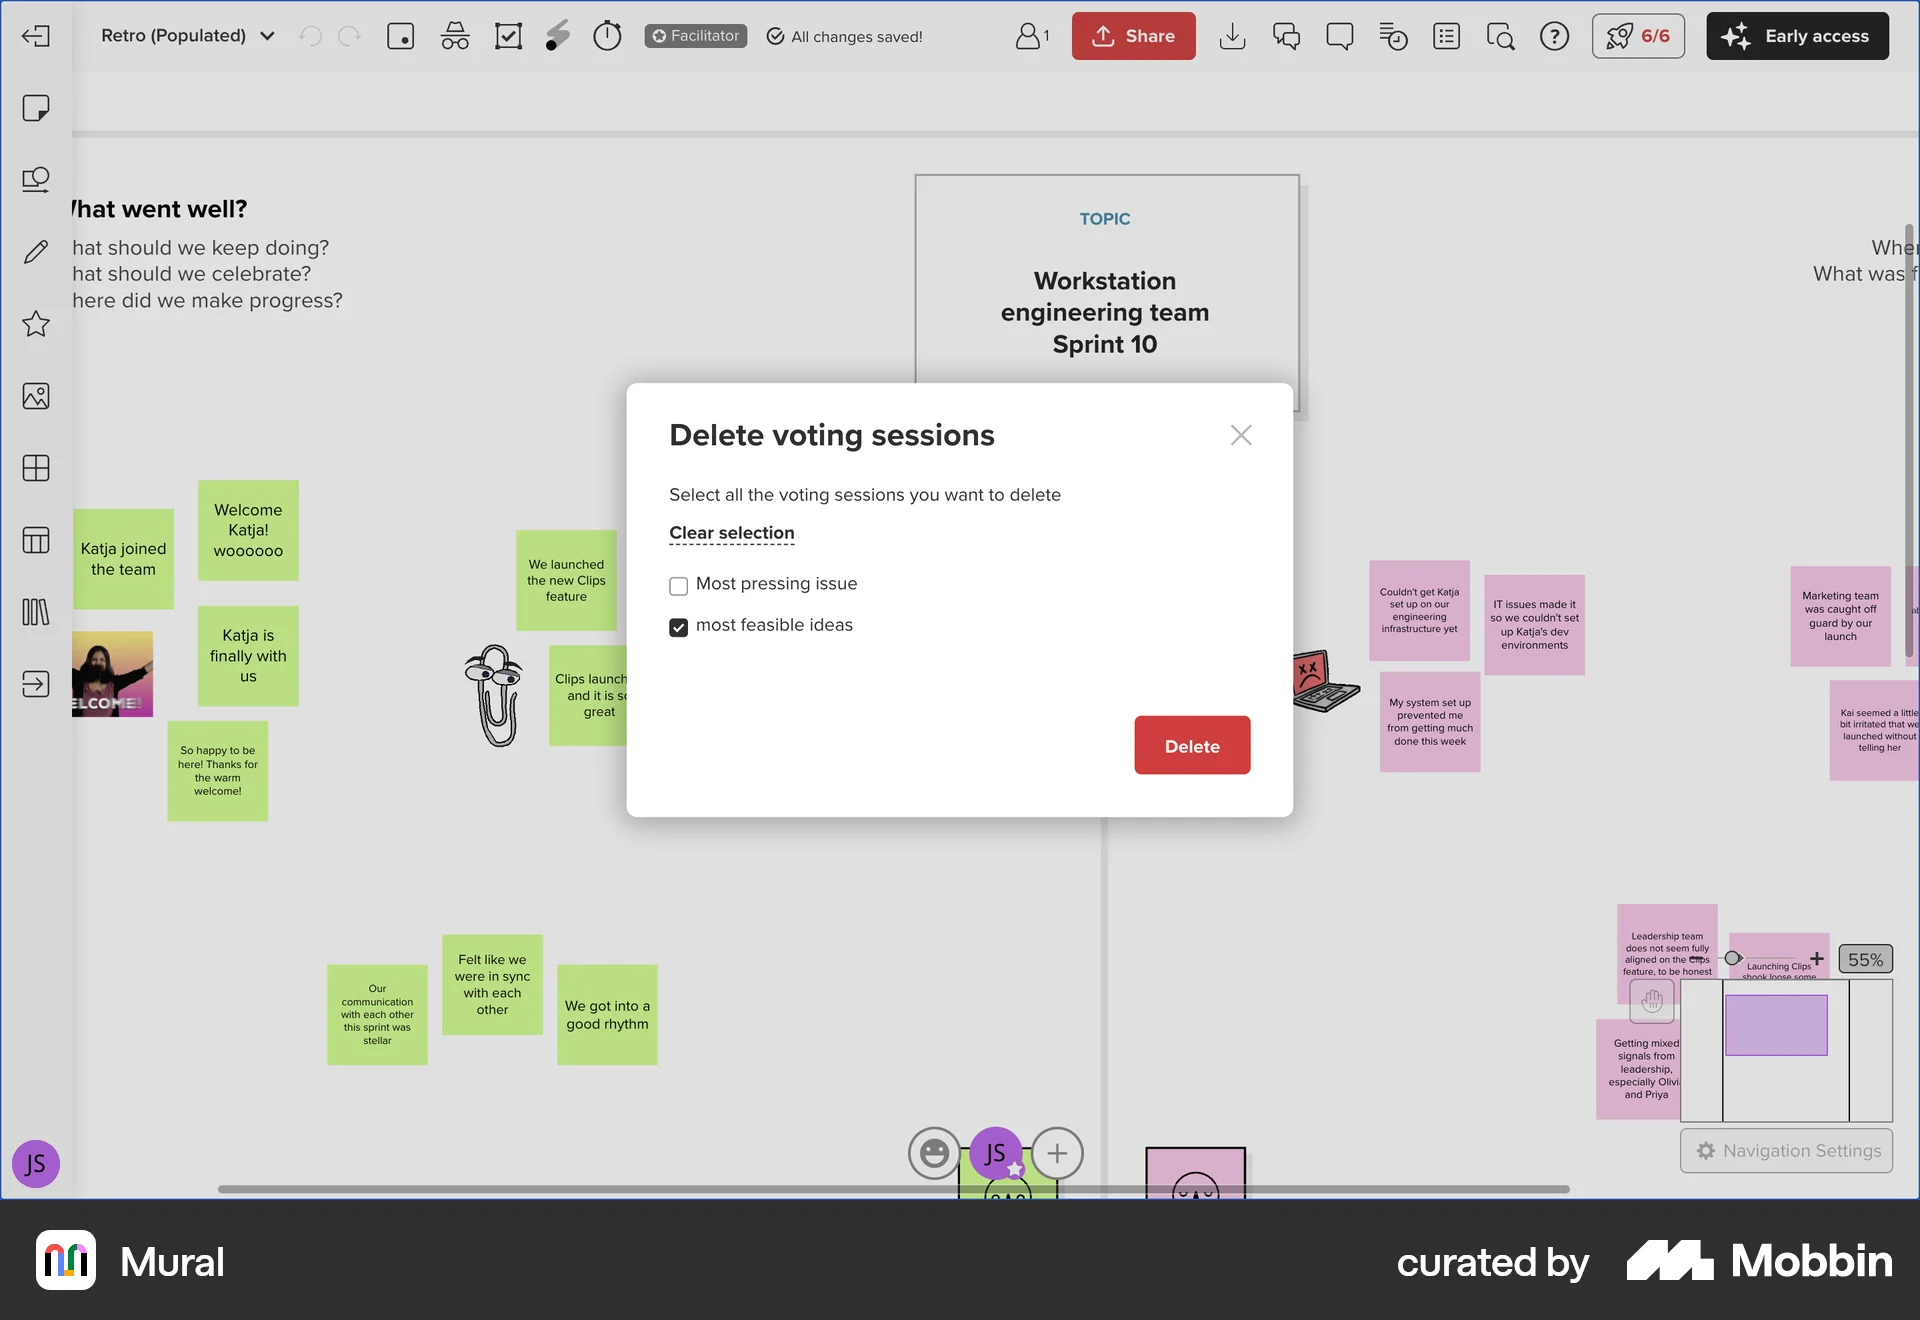Click the zoom slider plus control

1817,958
